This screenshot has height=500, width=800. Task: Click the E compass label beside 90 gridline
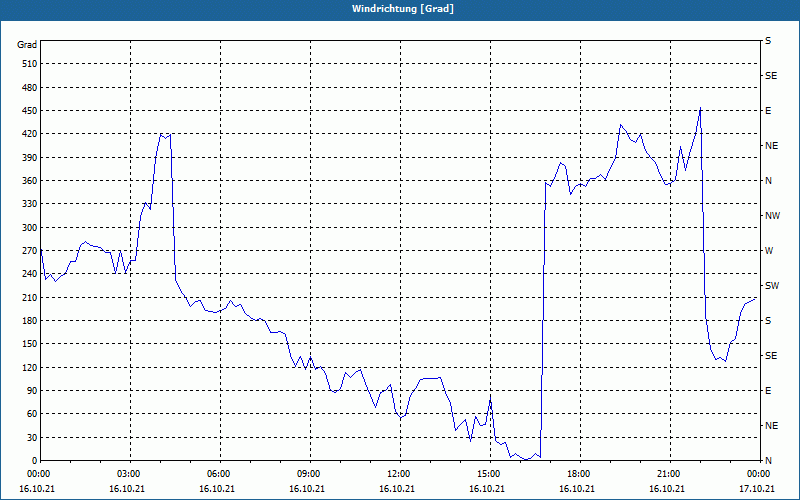[x=768, y=391]
